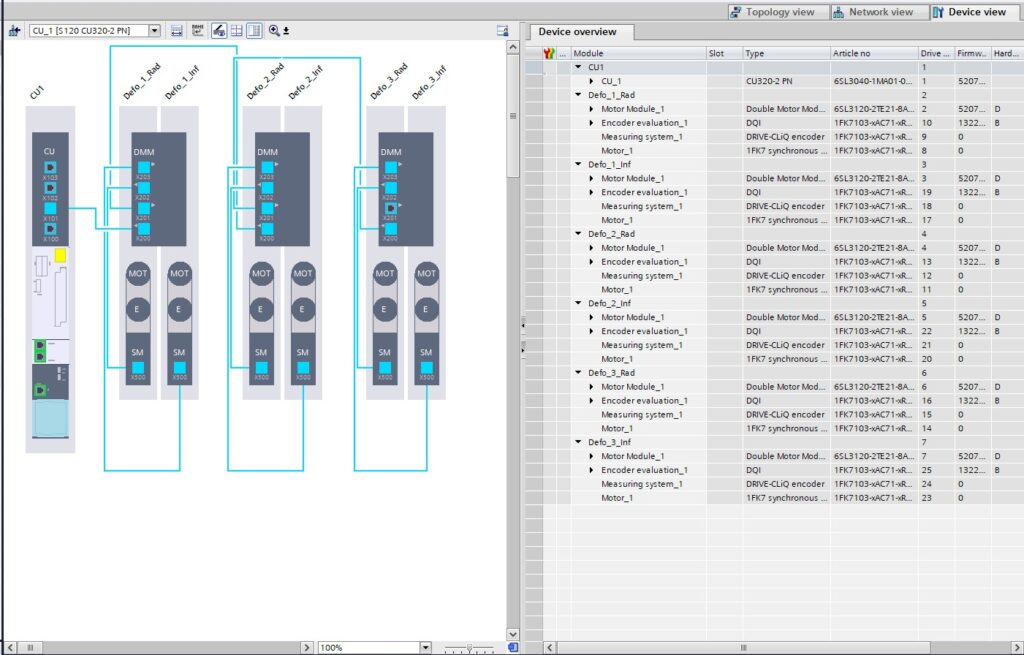This screenshot has width=1024, height=655.
Task: Open the arrow menu beside the zoom icon
Action: [x=286, y=31]
